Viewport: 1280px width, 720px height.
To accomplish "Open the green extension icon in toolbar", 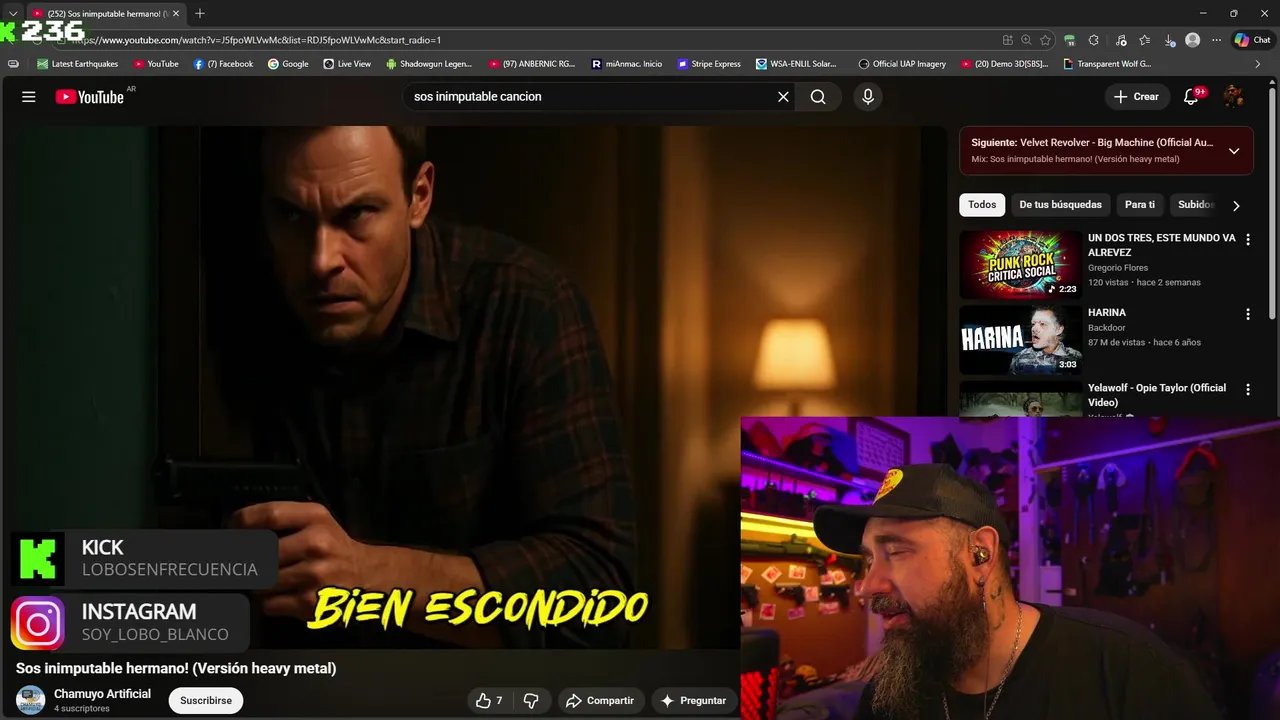I will 1069,40.
